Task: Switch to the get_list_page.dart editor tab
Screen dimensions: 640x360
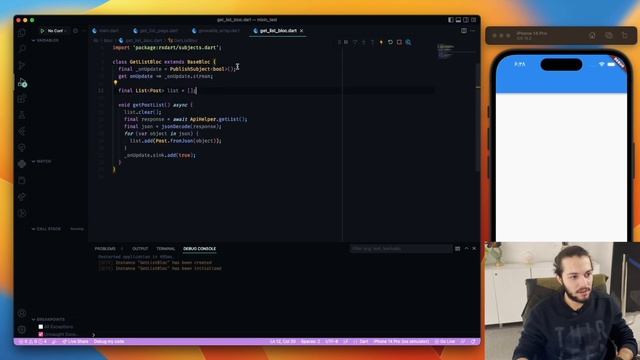Action: pyautogui.click(x=156, y=31)
